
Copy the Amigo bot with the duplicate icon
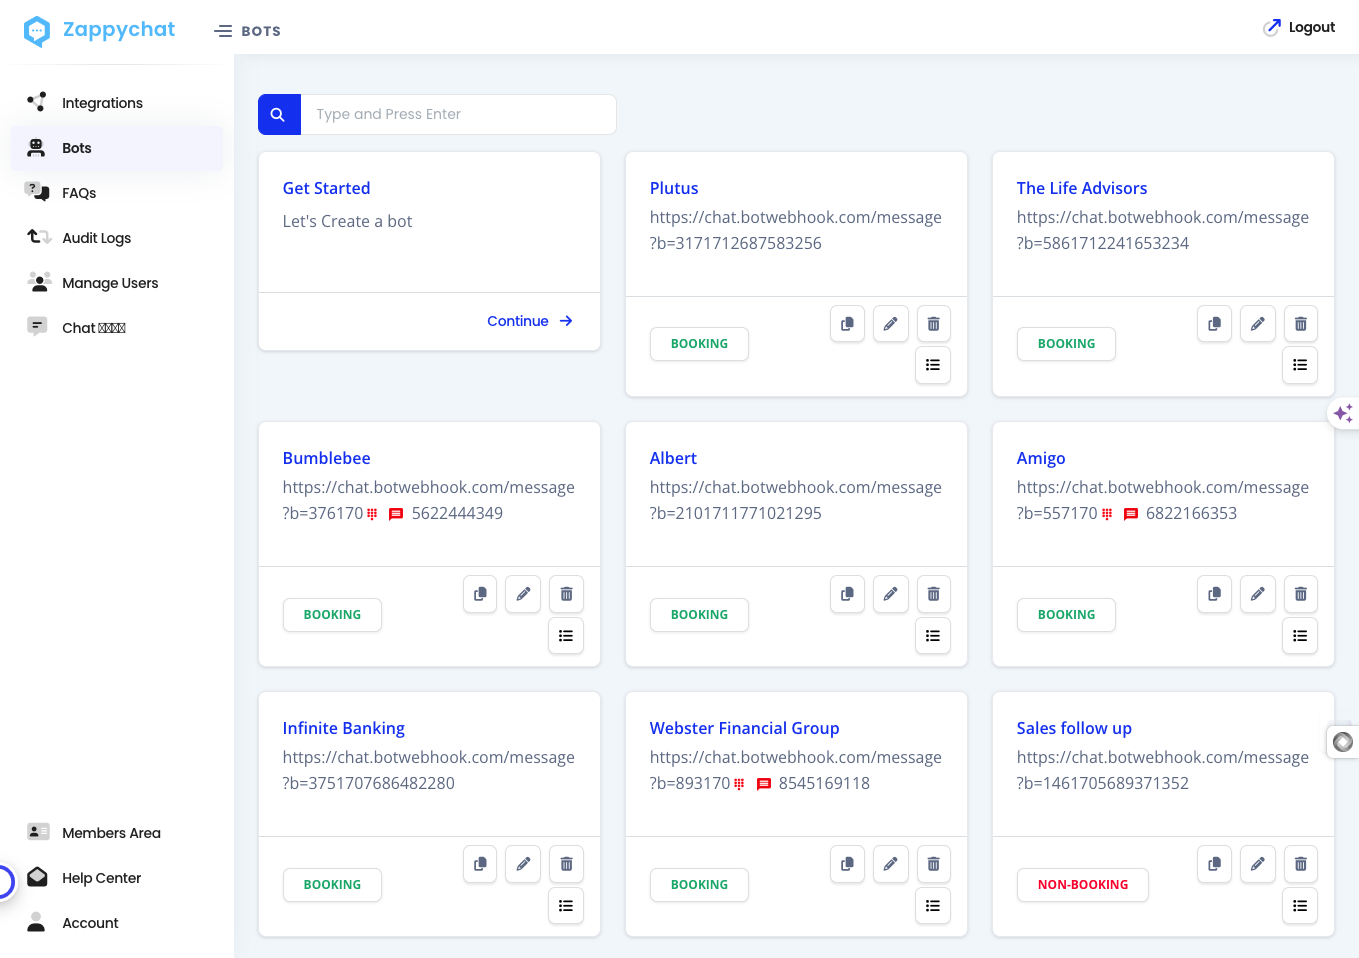point(1214,594)
